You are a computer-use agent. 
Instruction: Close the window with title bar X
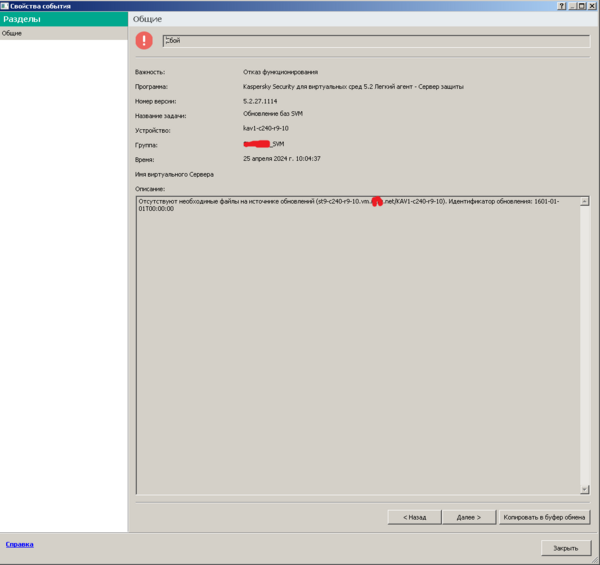[592, 6]
